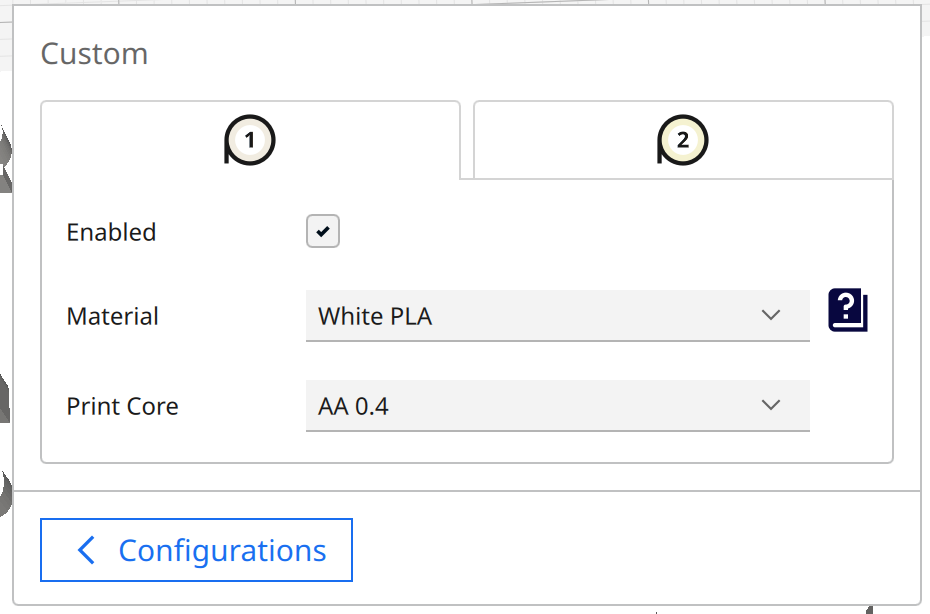The height and width of the screenshot is (614, 930).
Task: Click the Print Core label
Action: [x=122, y=406]
